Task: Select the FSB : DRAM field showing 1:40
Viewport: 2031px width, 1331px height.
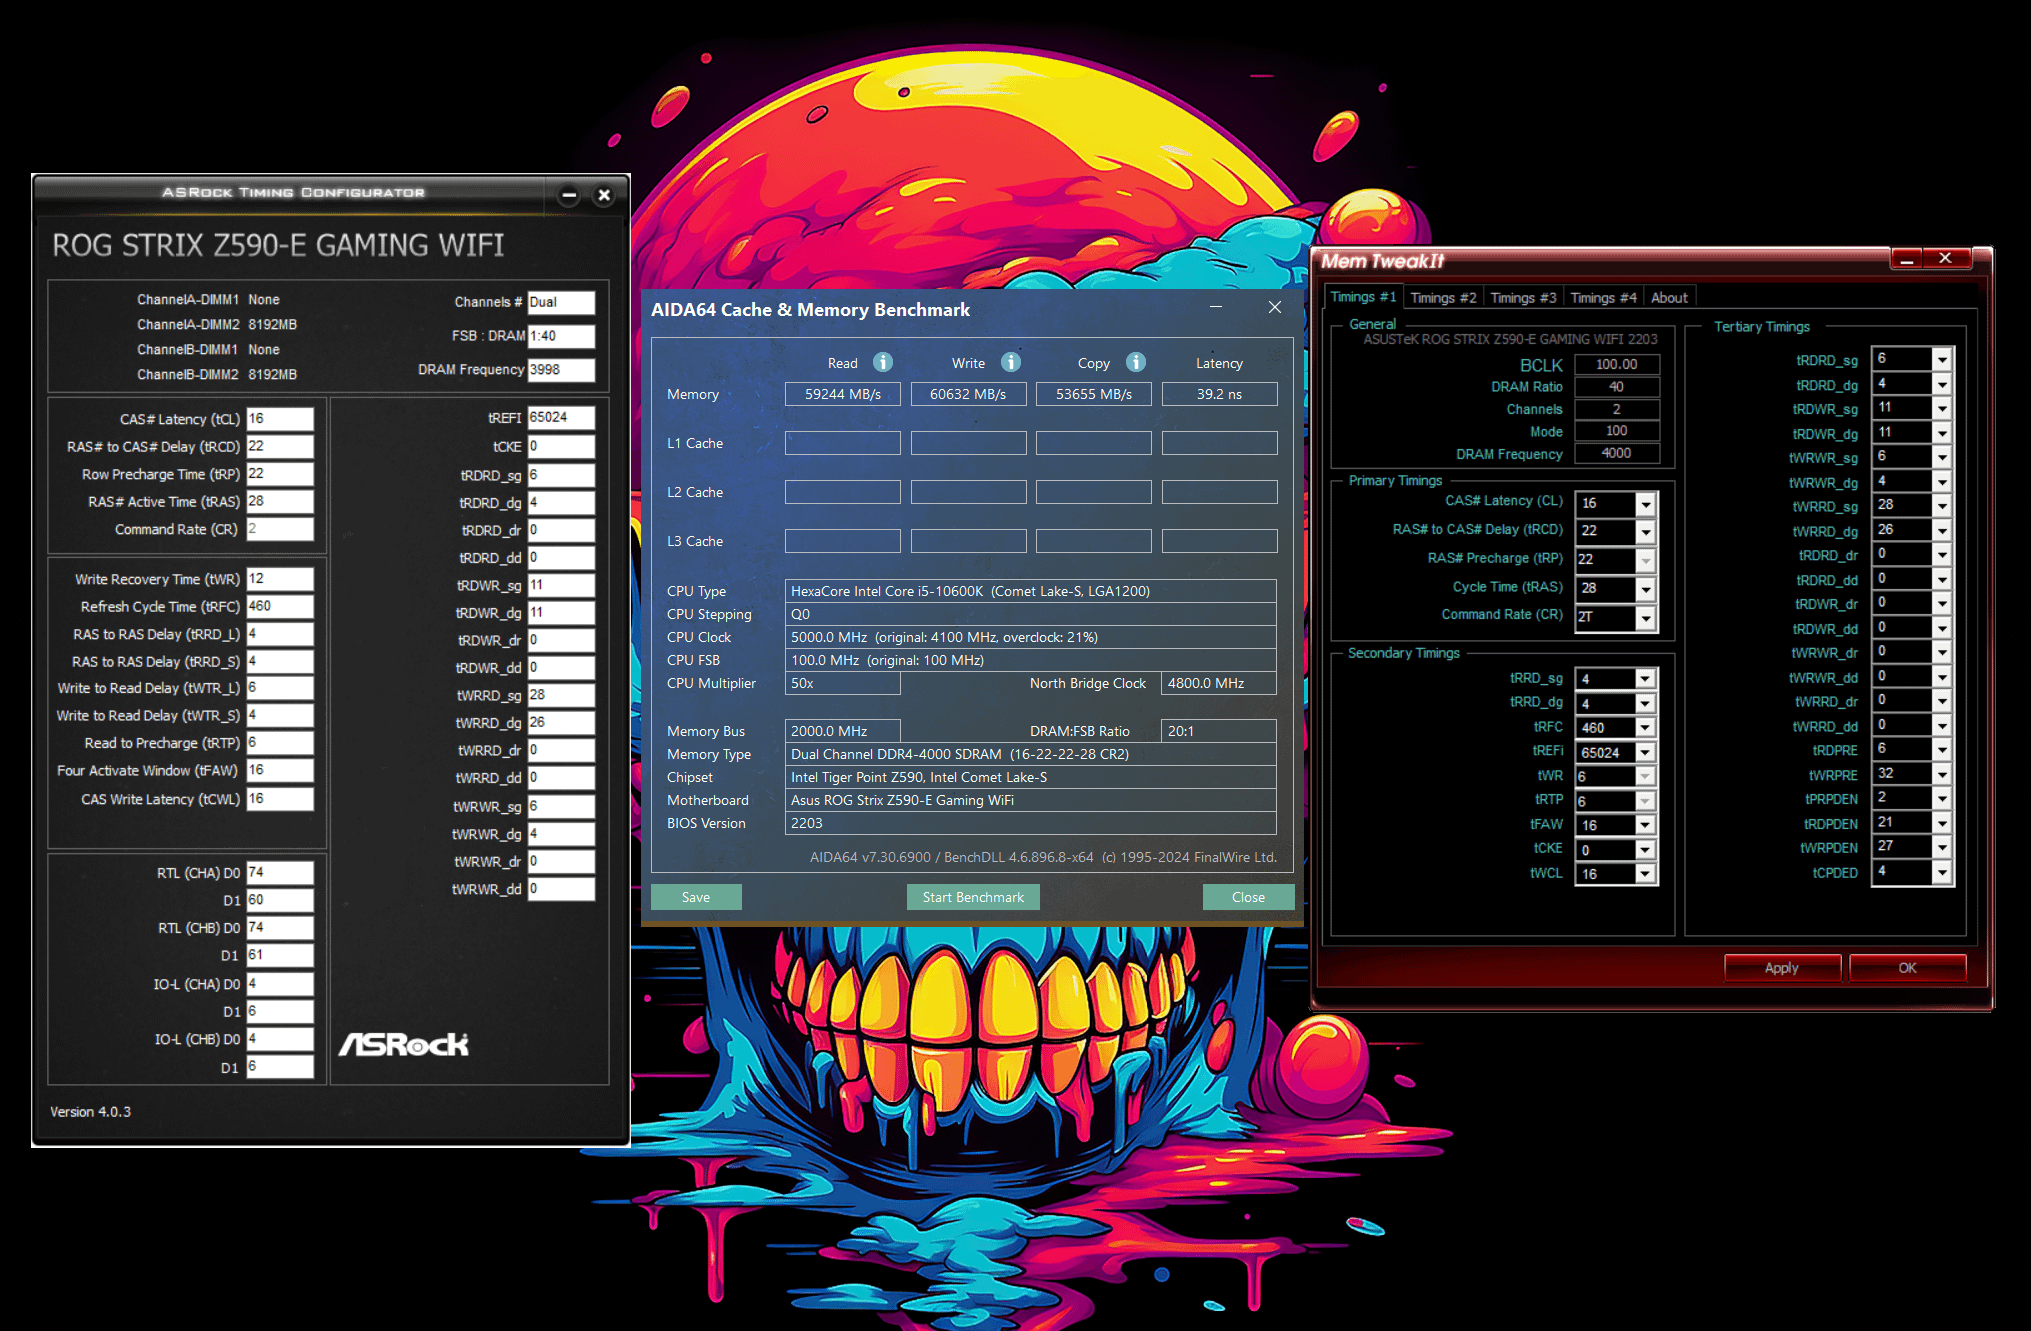Action: 561,336
